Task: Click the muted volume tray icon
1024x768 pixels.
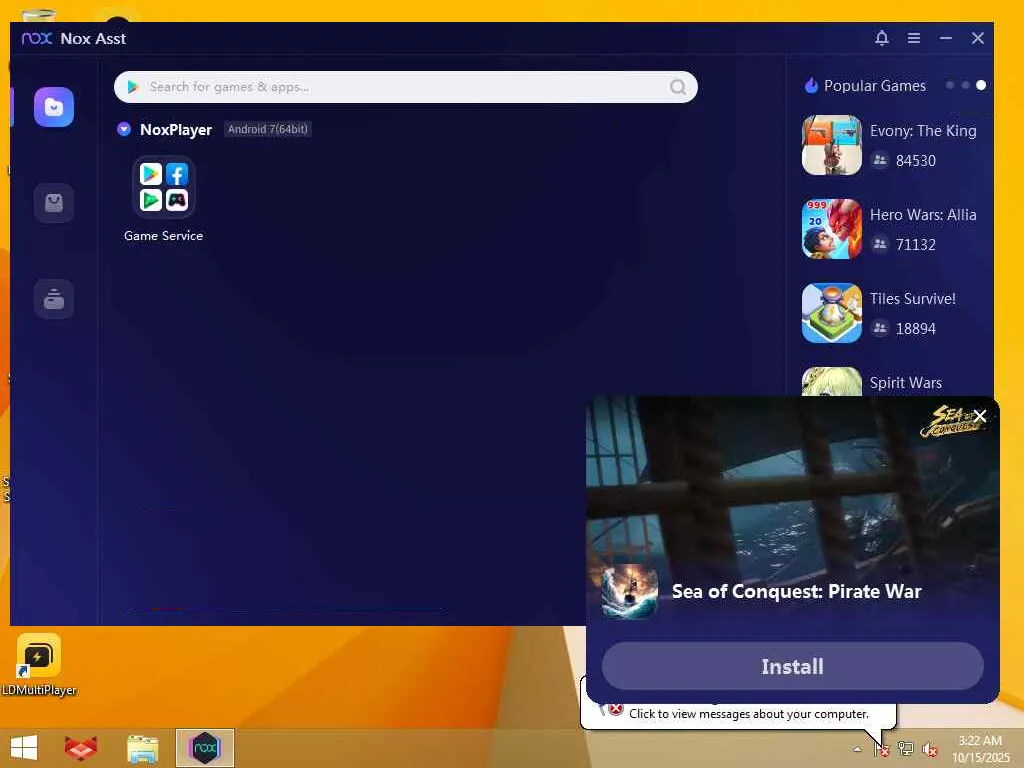Action: (x=929, y=748)
